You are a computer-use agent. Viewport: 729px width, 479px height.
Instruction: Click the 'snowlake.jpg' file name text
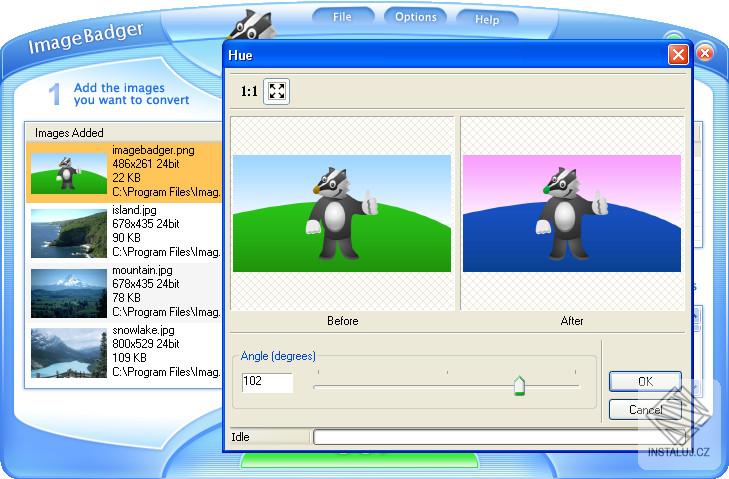click(x=143, y=330)
